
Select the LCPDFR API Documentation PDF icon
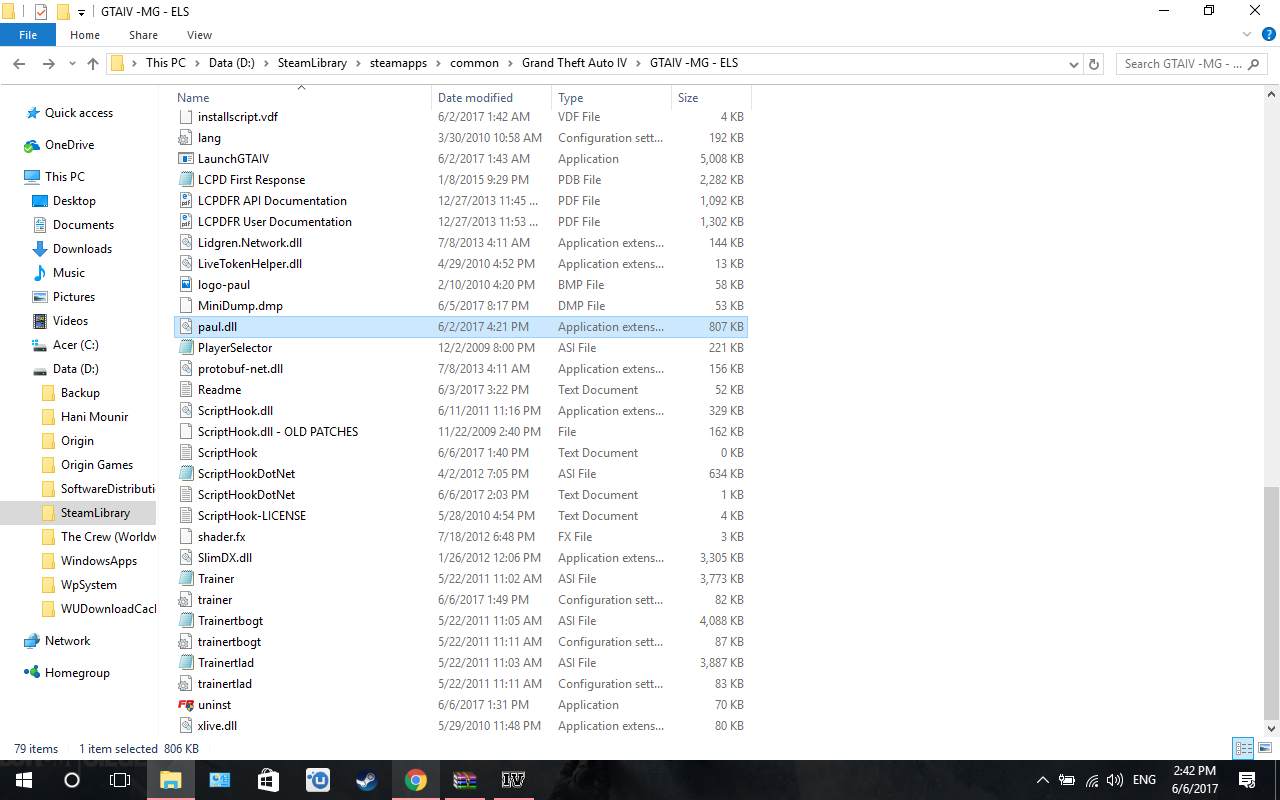[185, 201]
